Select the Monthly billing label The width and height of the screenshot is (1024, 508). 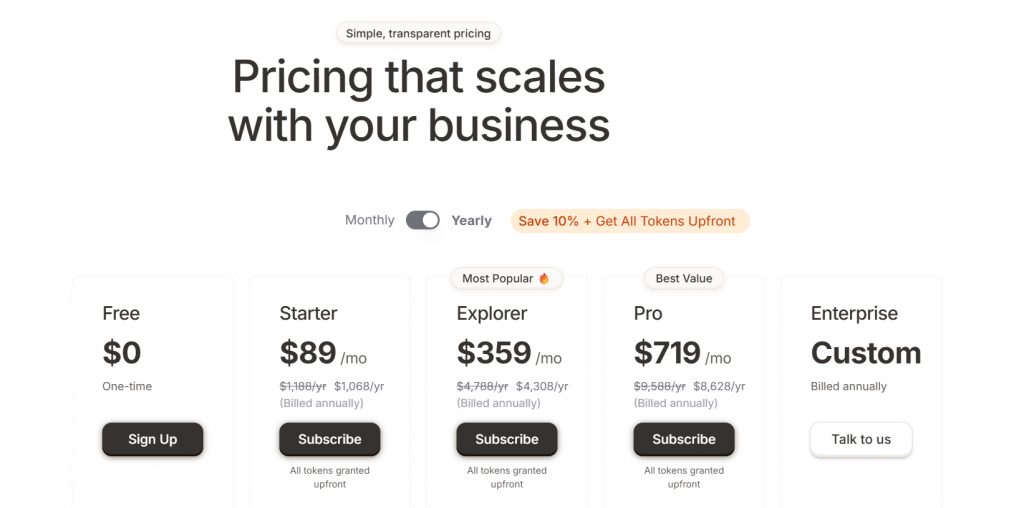tap(370, 220)
